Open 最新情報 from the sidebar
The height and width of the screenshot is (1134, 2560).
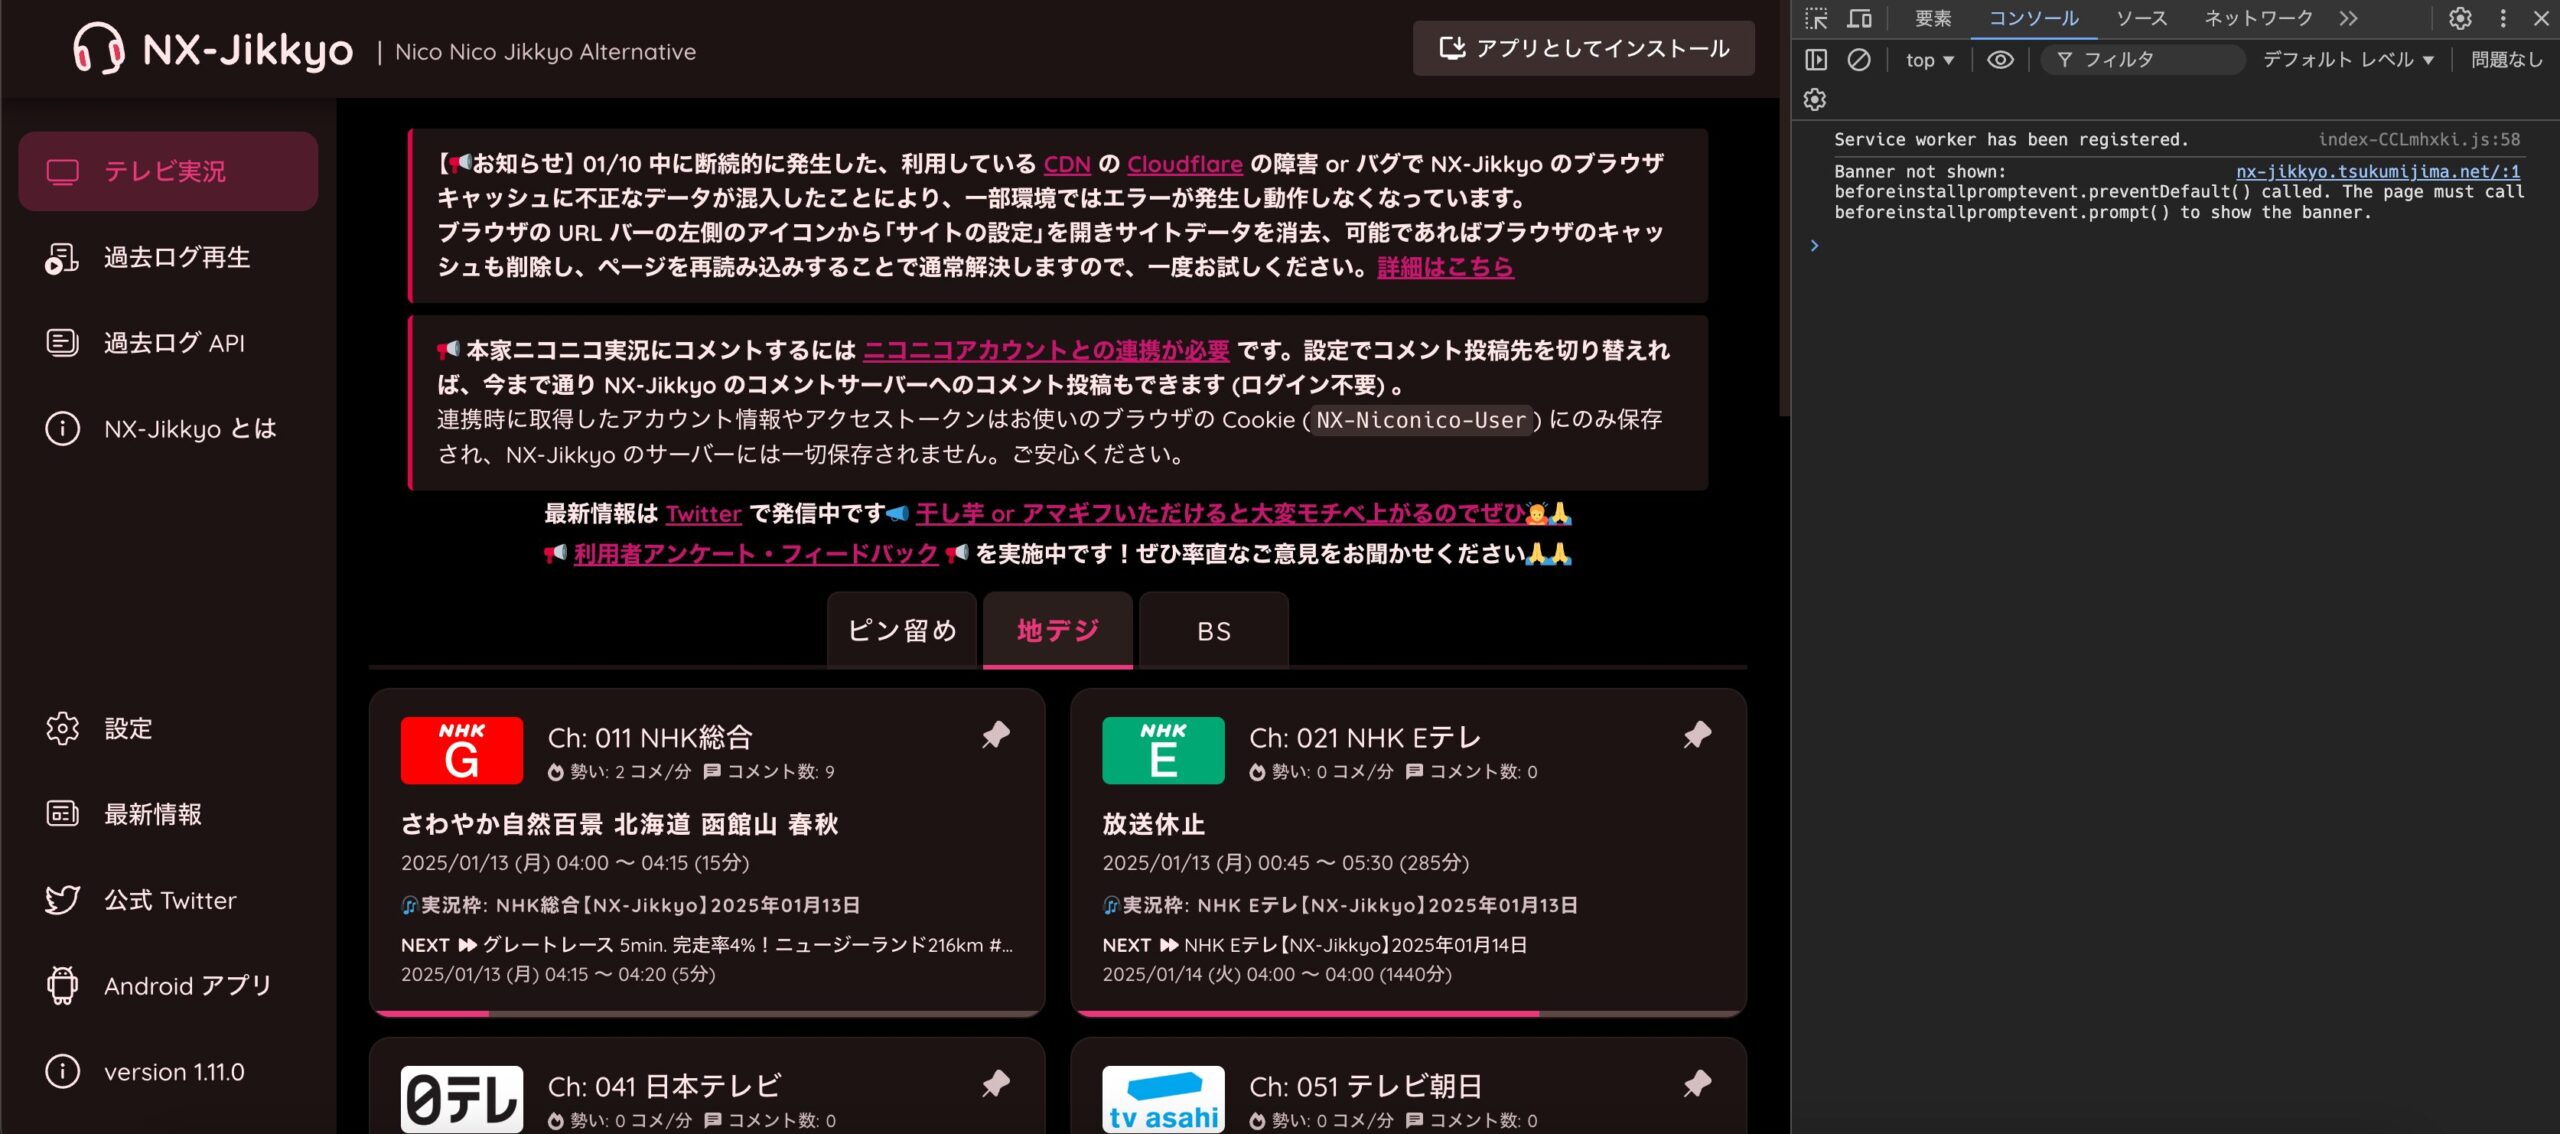(168, 814)
